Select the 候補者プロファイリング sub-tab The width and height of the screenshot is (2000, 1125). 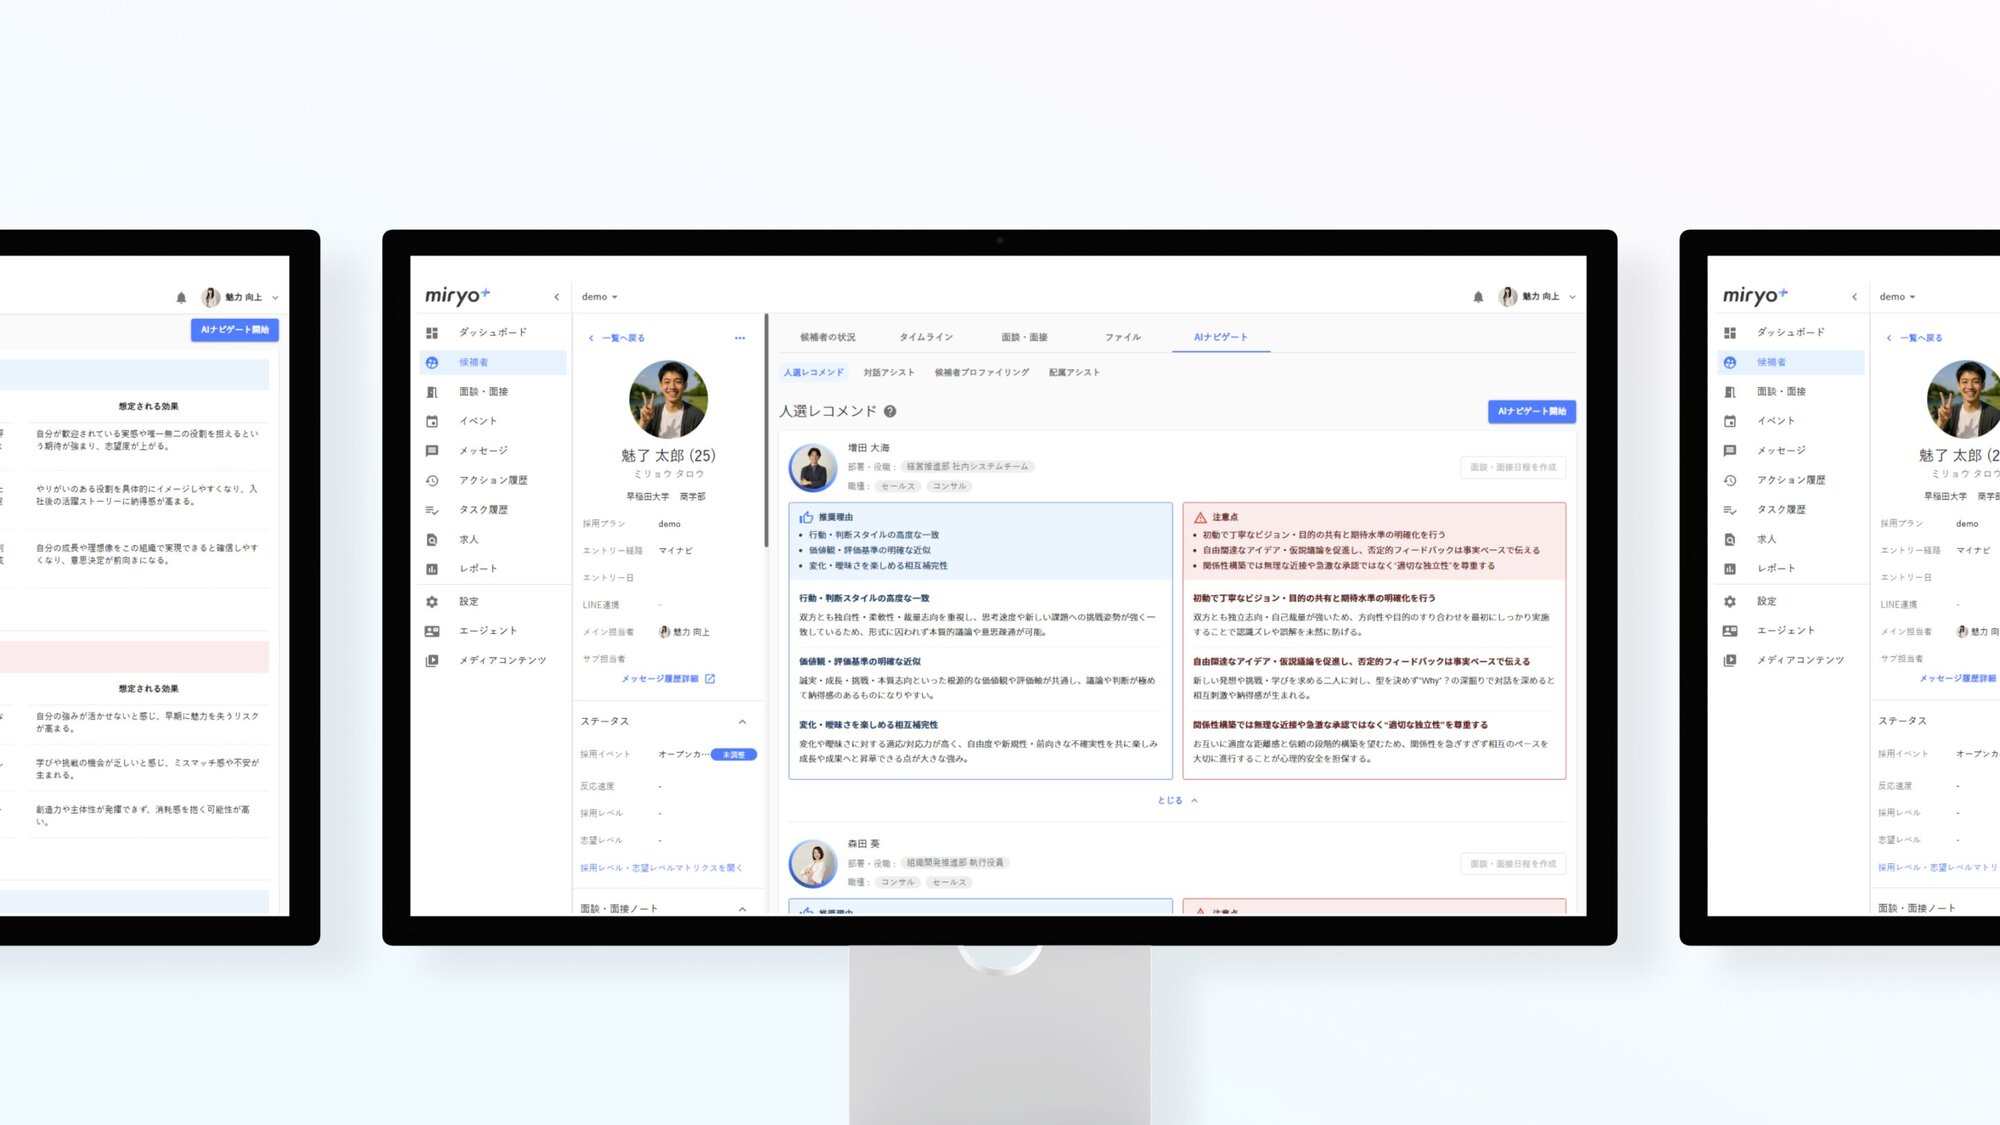point(982,372)
